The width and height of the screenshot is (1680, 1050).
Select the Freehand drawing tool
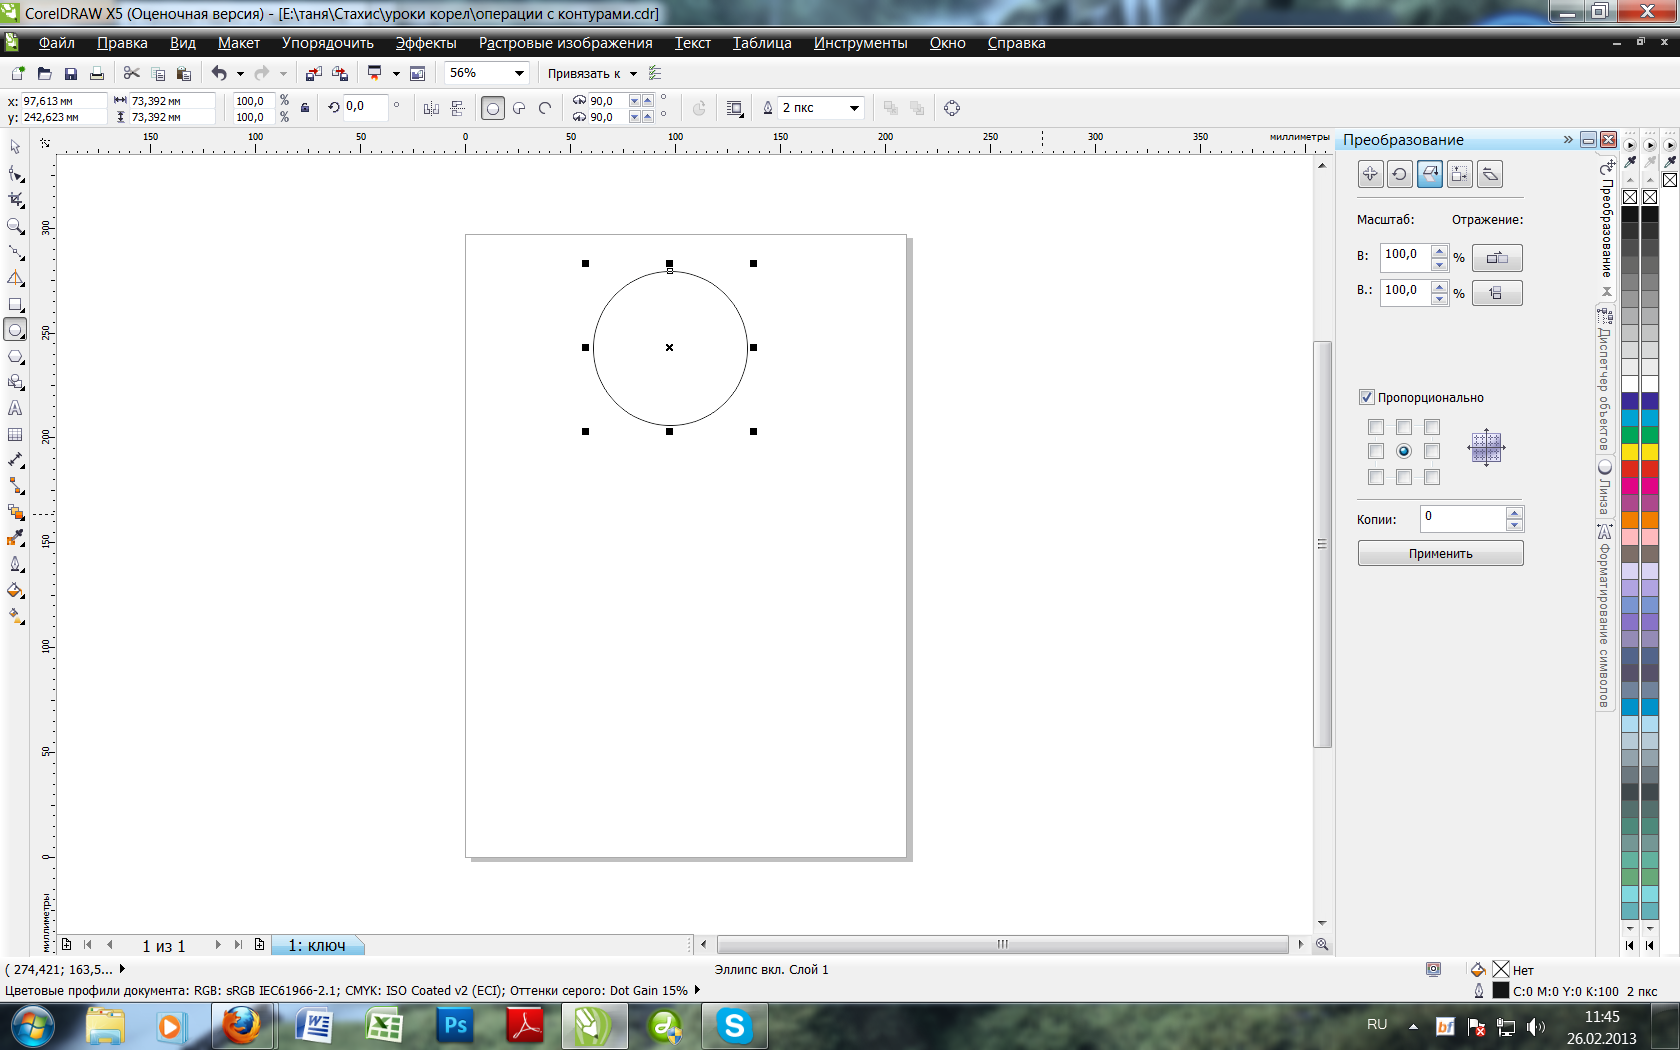[x=15, y=252]
